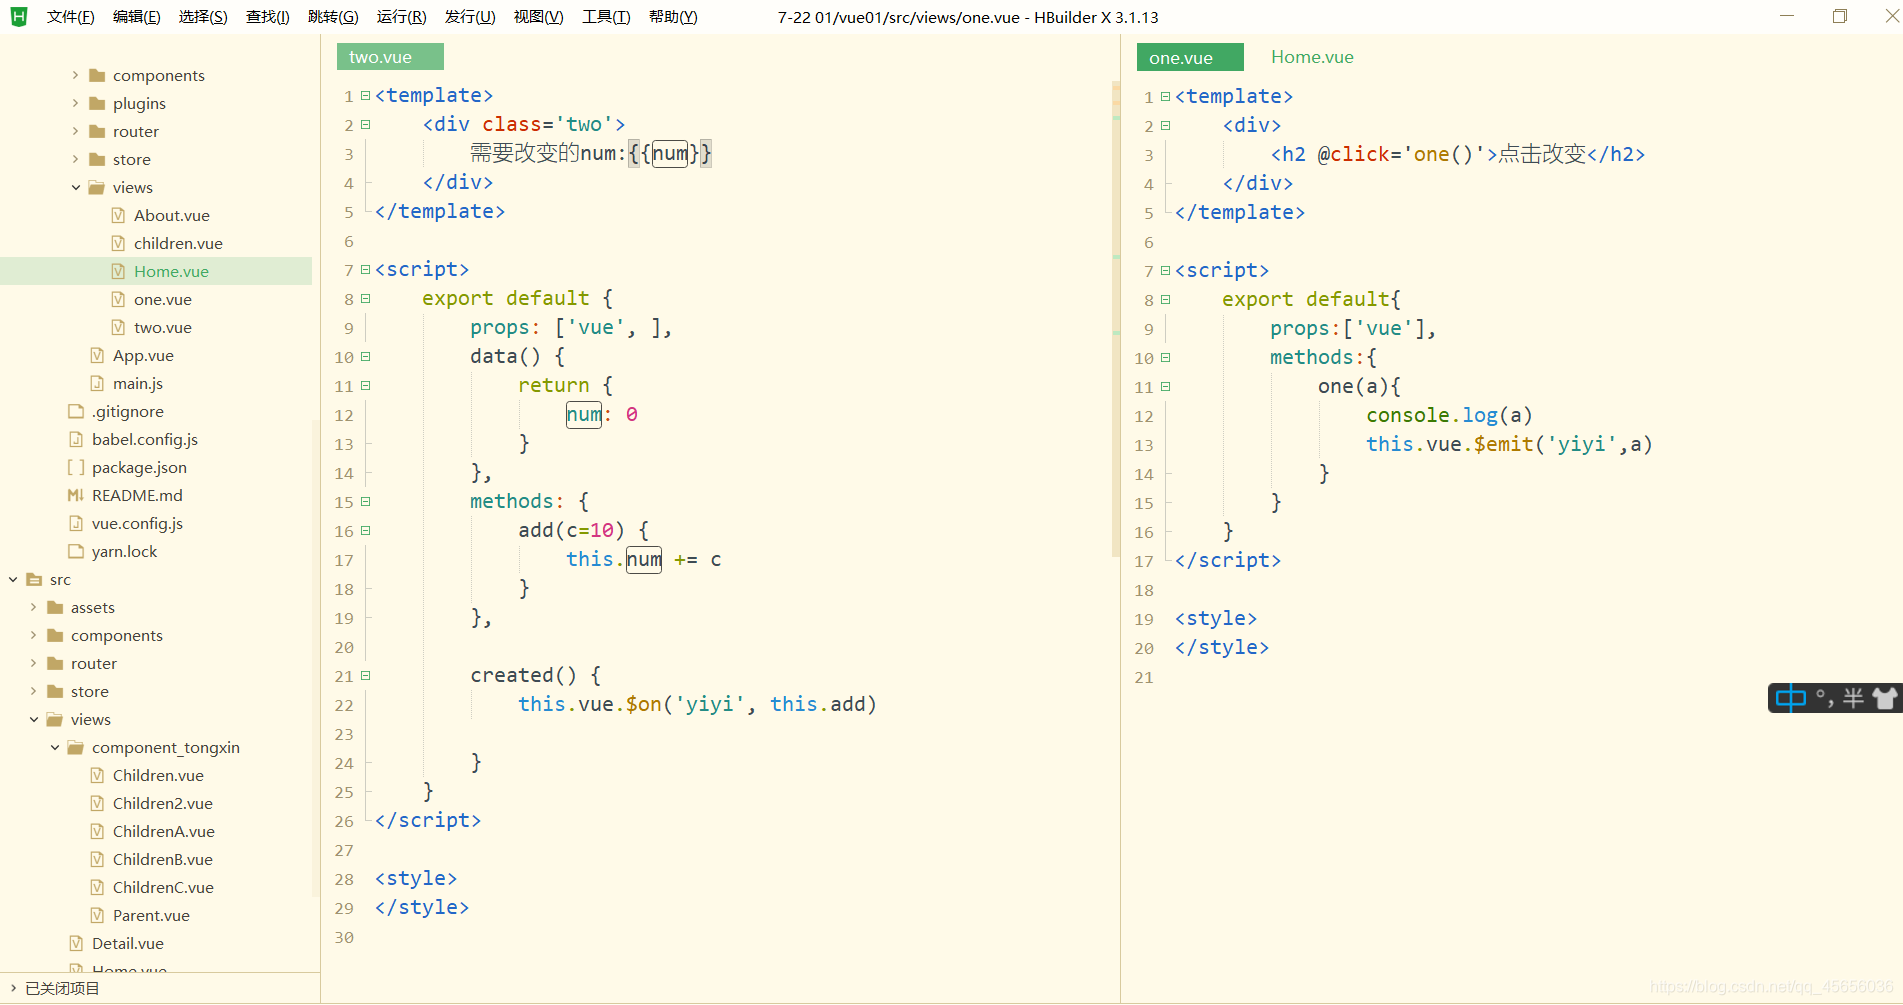1903x1005 pixels.
Task: Expand the top router folder chevron
Action: pyautogui.click(x=75, y=131)
